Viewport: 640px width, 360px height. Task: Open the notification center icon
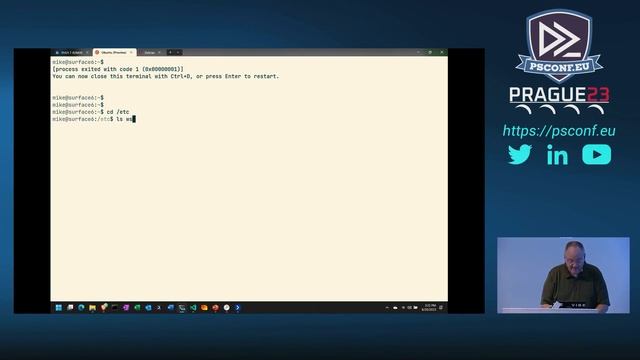(x=441, y=308)
